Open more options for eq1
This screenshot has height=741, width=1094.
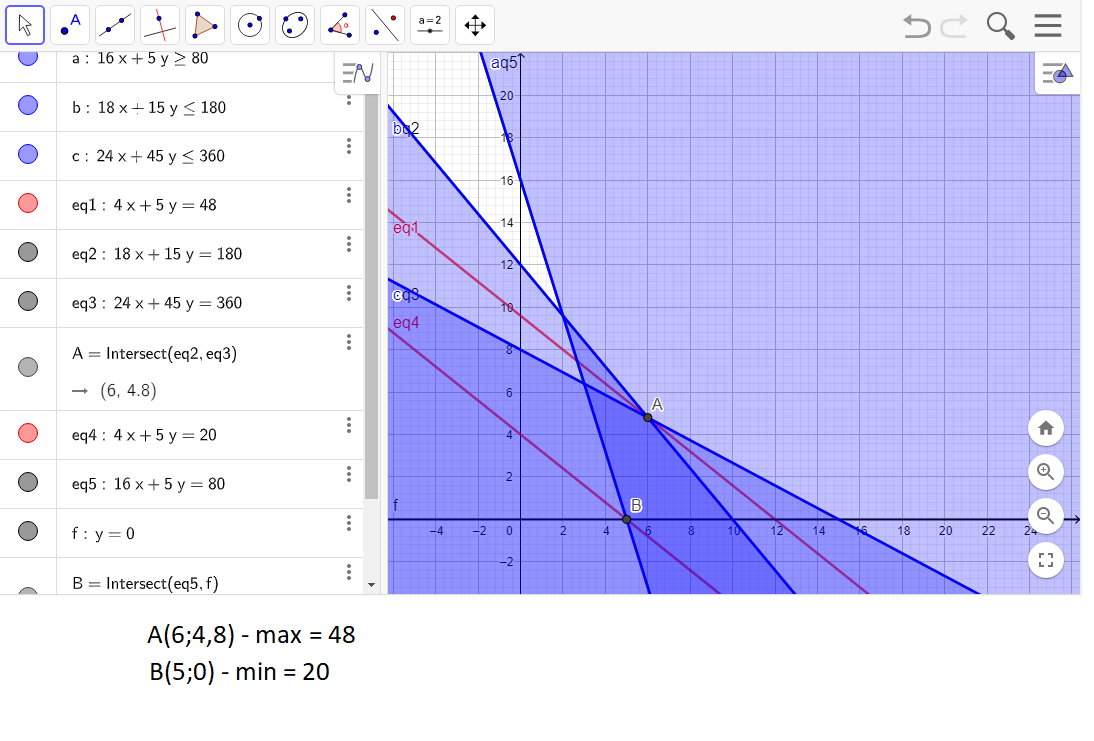(349, 195)
